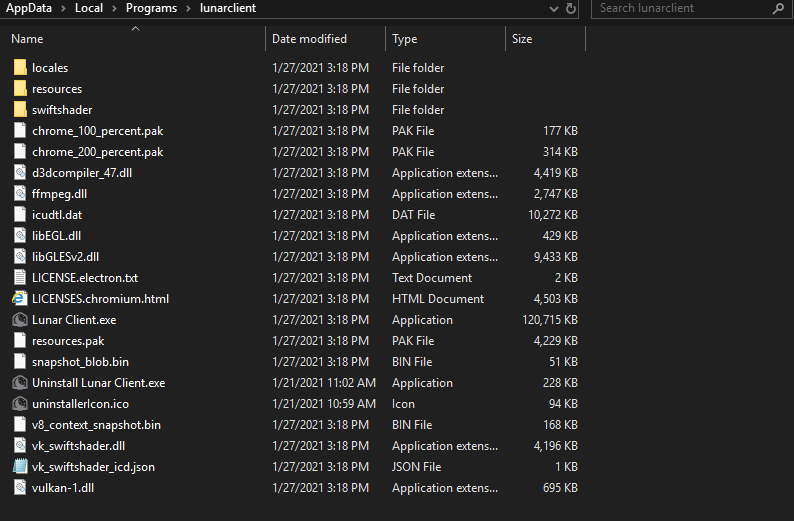Sort files by Name column header
This screenshot has height=521, width=794.
tap(28, 39)
